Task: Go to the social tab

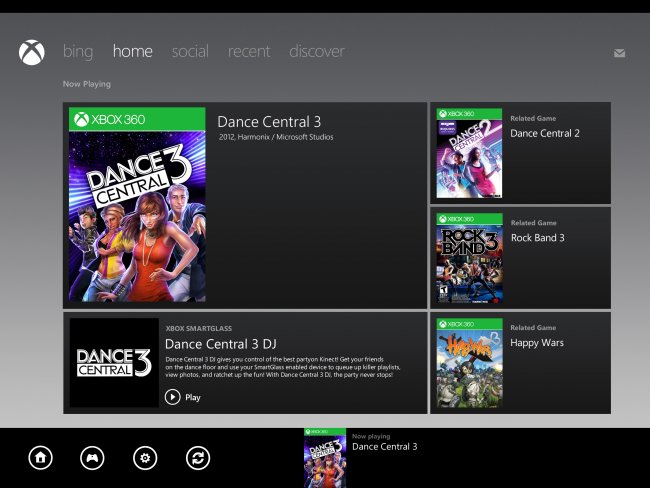Action: click(190, 51)
